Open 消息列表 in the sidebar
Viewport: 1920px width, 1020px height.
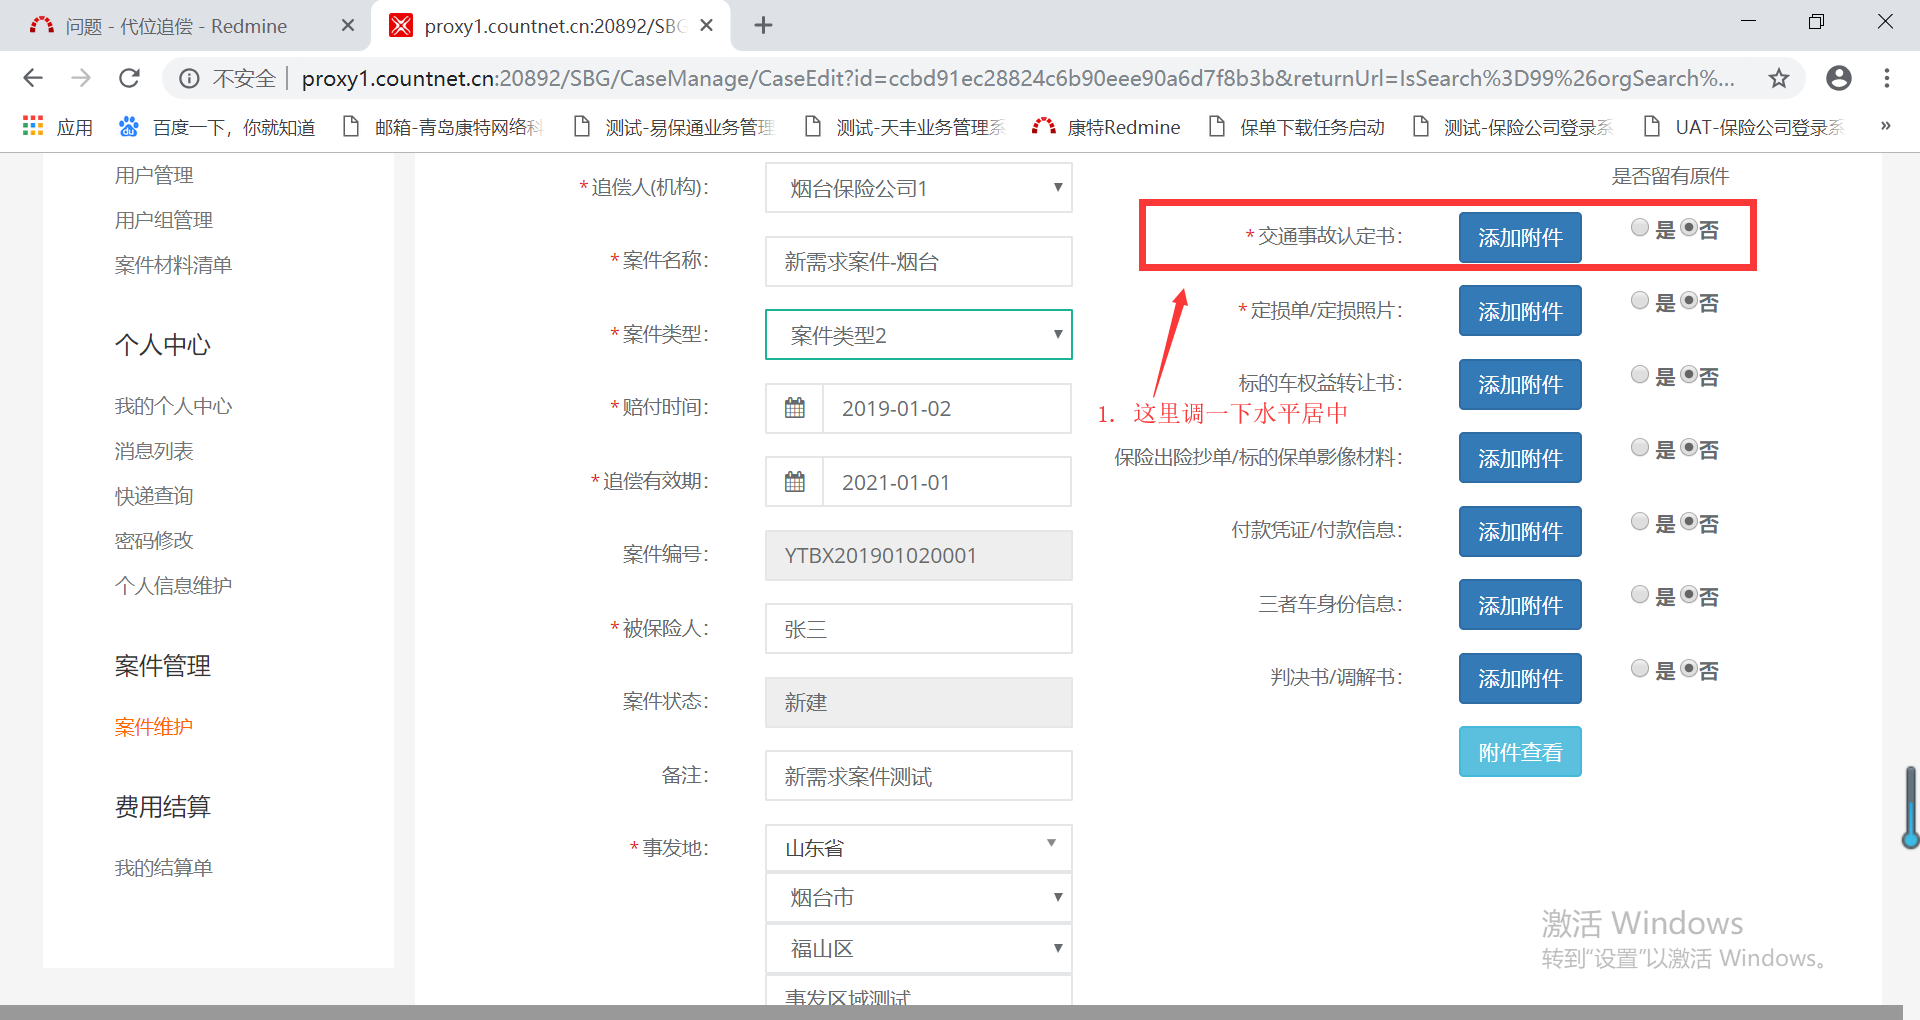coord(154,451)
